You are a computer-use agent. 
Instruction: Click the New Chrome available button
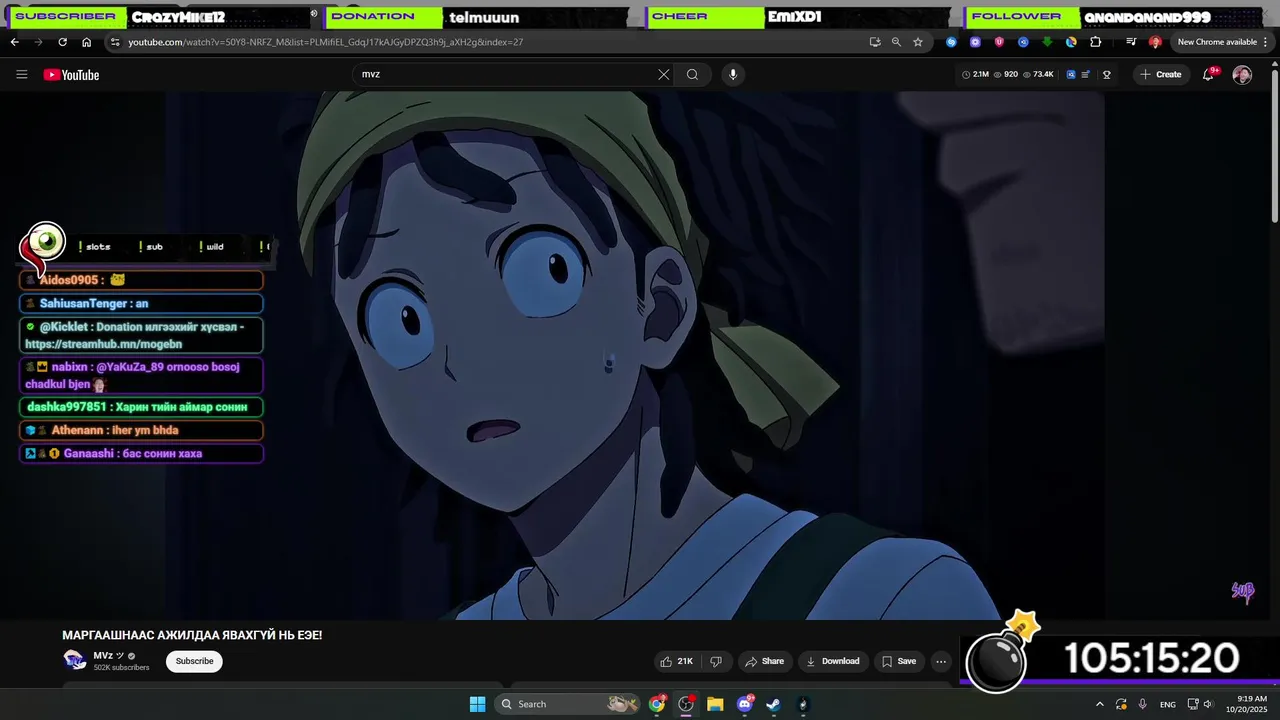coord(1217,42)
